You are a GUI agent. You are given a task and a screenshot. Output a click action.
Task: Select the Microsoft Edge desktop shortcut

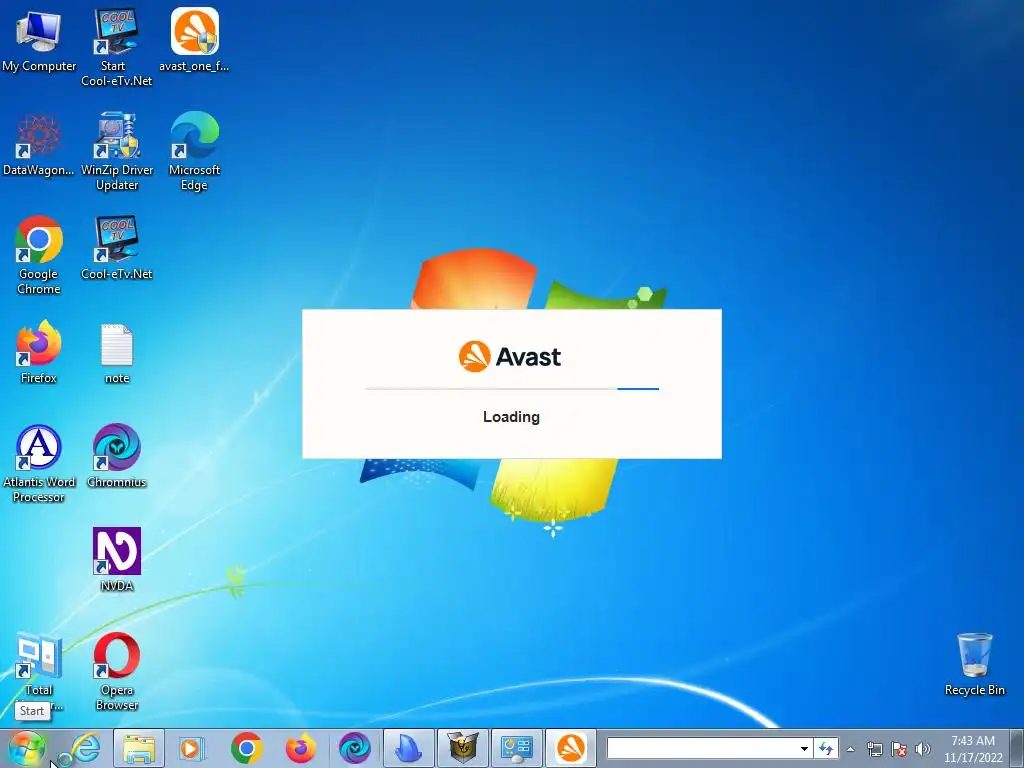(195, 152)
